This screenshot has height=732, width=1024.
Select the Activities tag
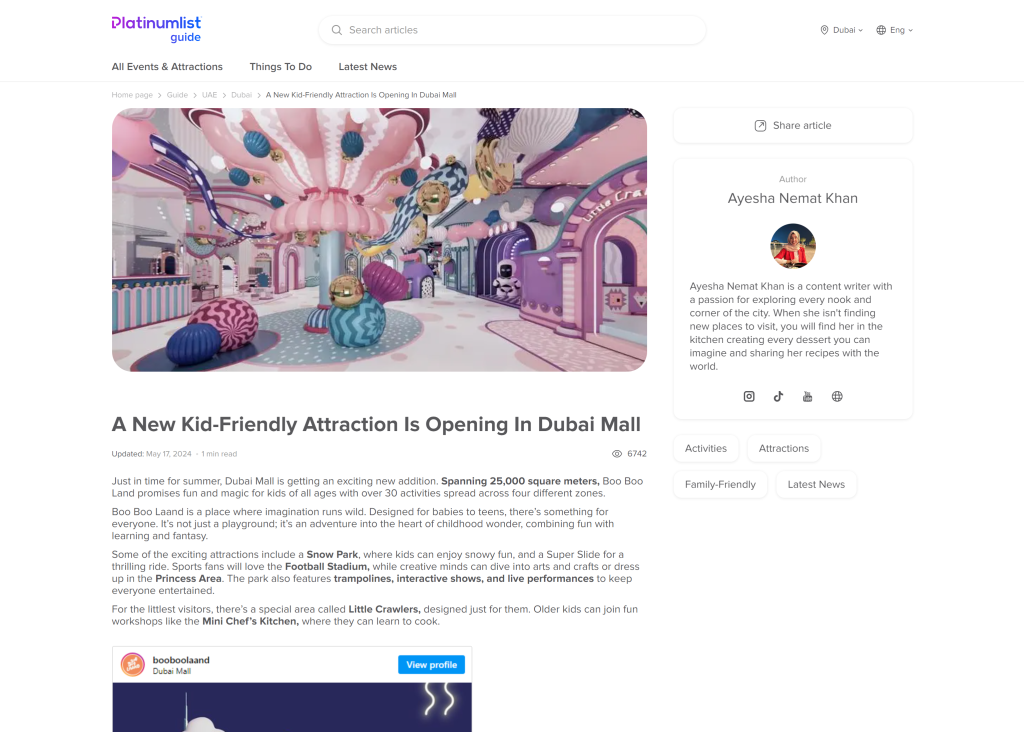(x=706, y=449)
